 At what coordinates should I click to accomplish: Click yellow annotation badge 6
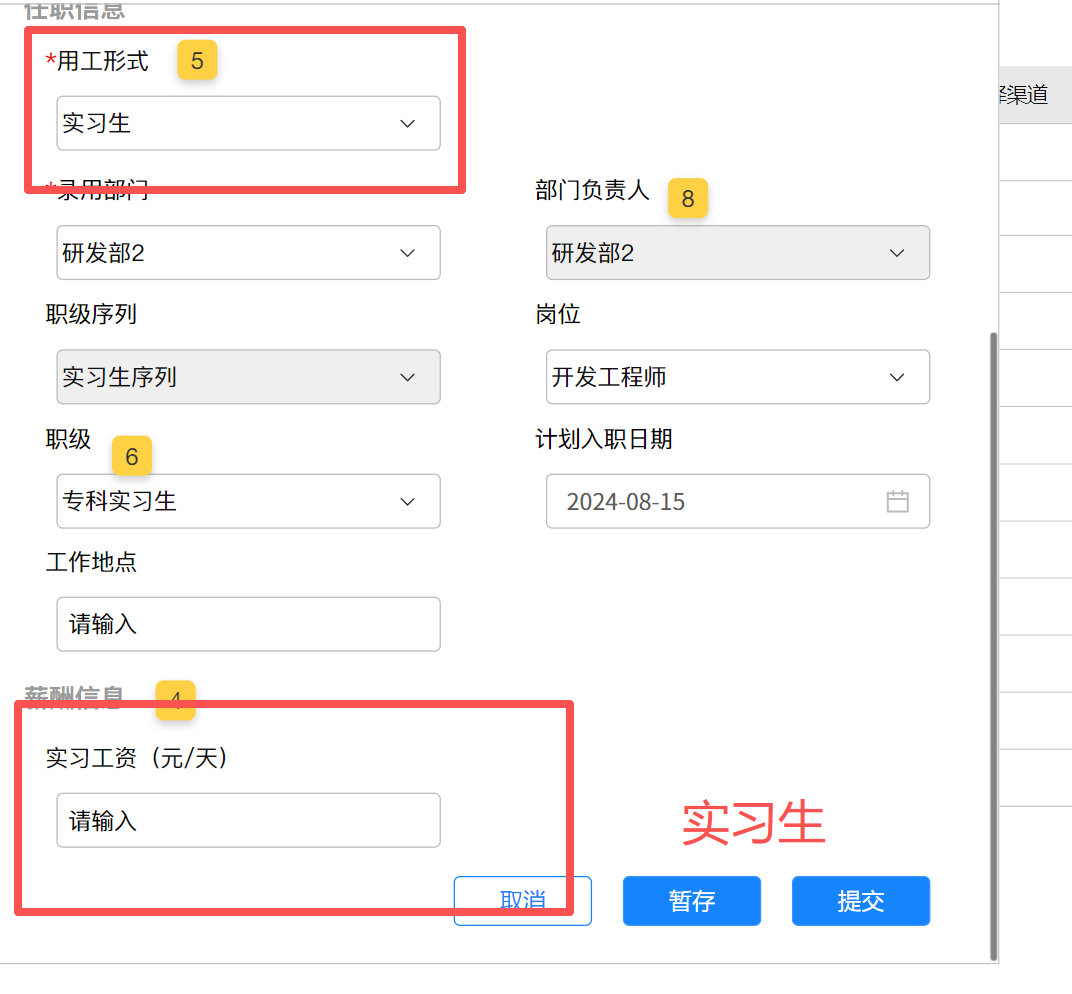pyautogui.click(x=131, y=458)
